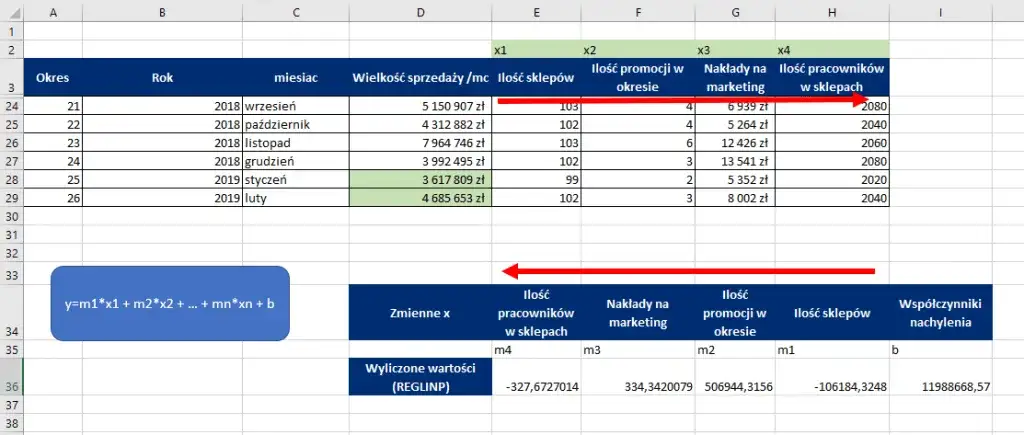
Task: Click the 'Wyliczone wartości (REGLINP)' cell
Action: coord(420,376)
